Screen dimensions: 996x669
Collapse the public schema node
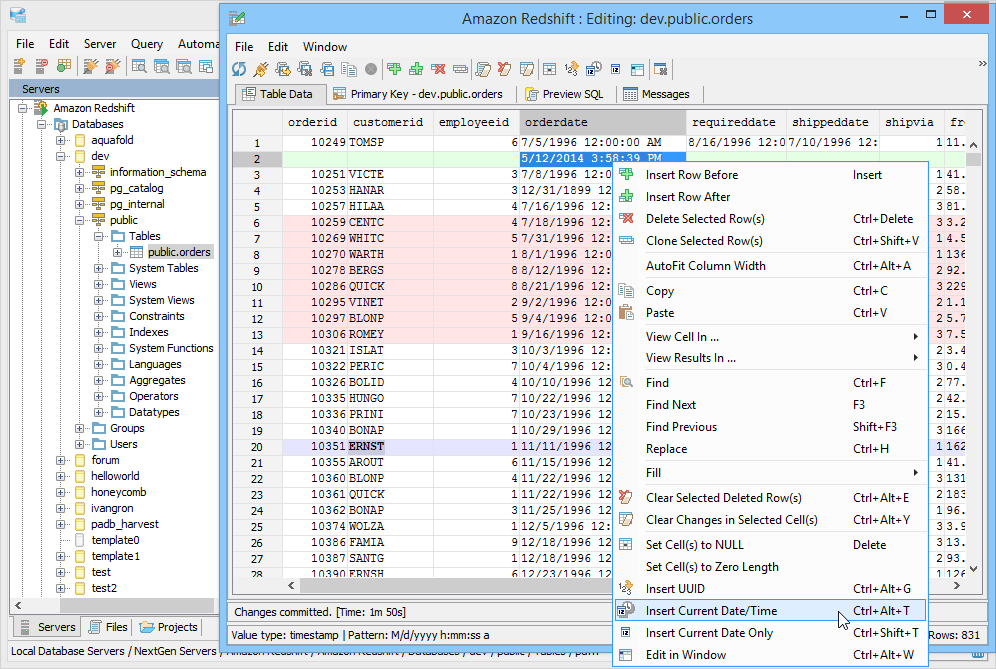pyautogui.click(x=80, y=220)
